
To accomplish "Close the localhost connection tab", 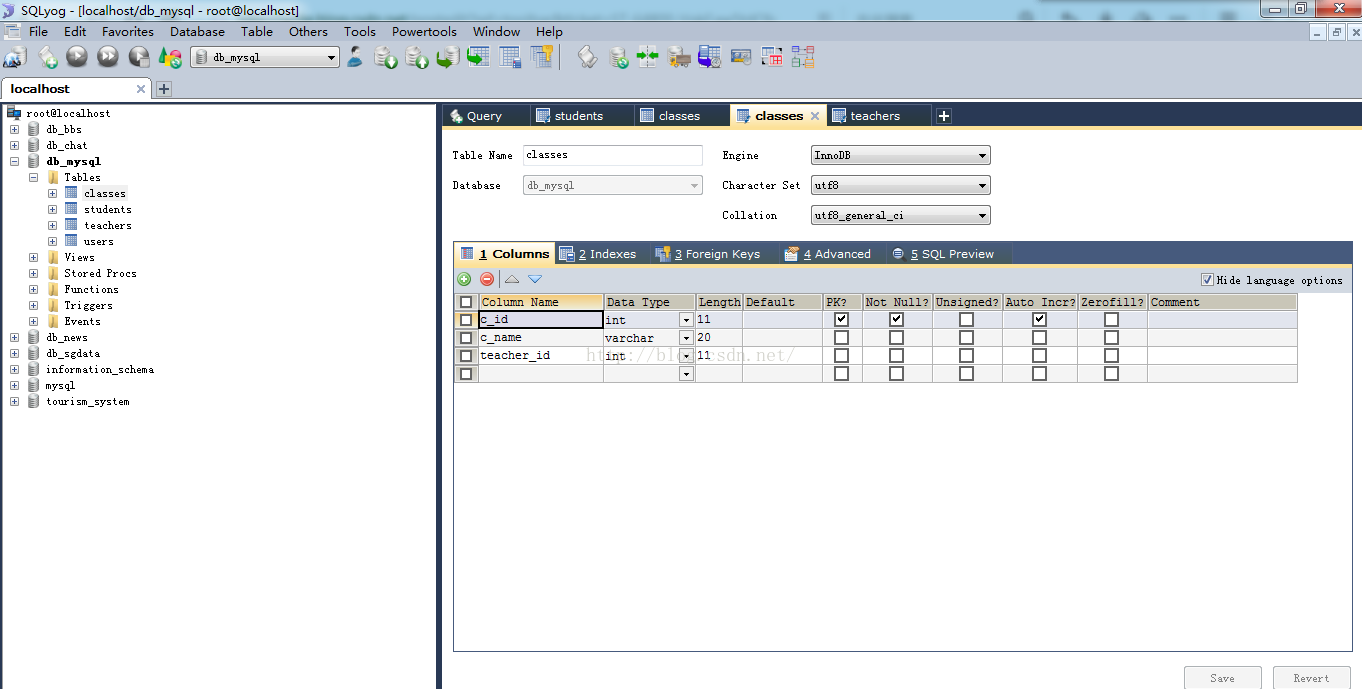I will (x=141, y=89).
